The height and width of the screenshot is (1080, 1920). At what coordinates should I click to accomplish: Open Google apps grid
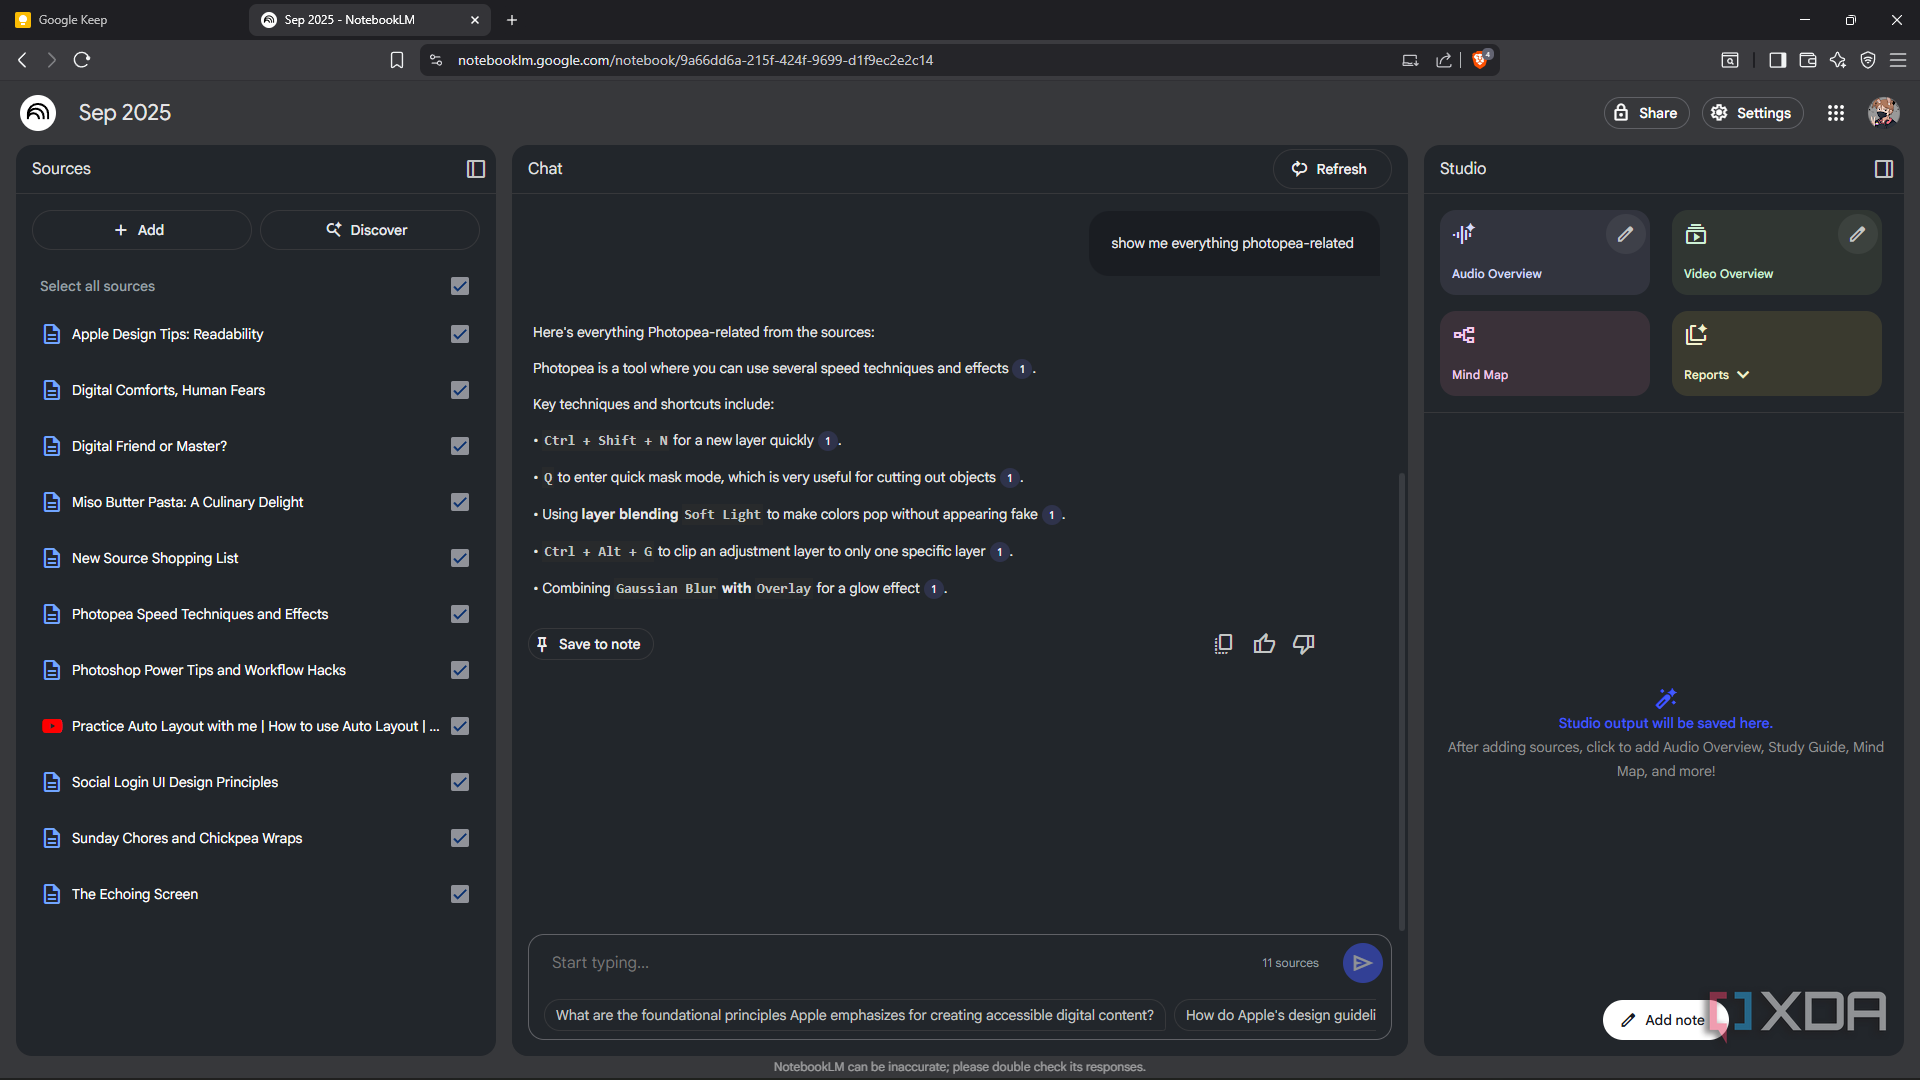tap(1836, 113)
